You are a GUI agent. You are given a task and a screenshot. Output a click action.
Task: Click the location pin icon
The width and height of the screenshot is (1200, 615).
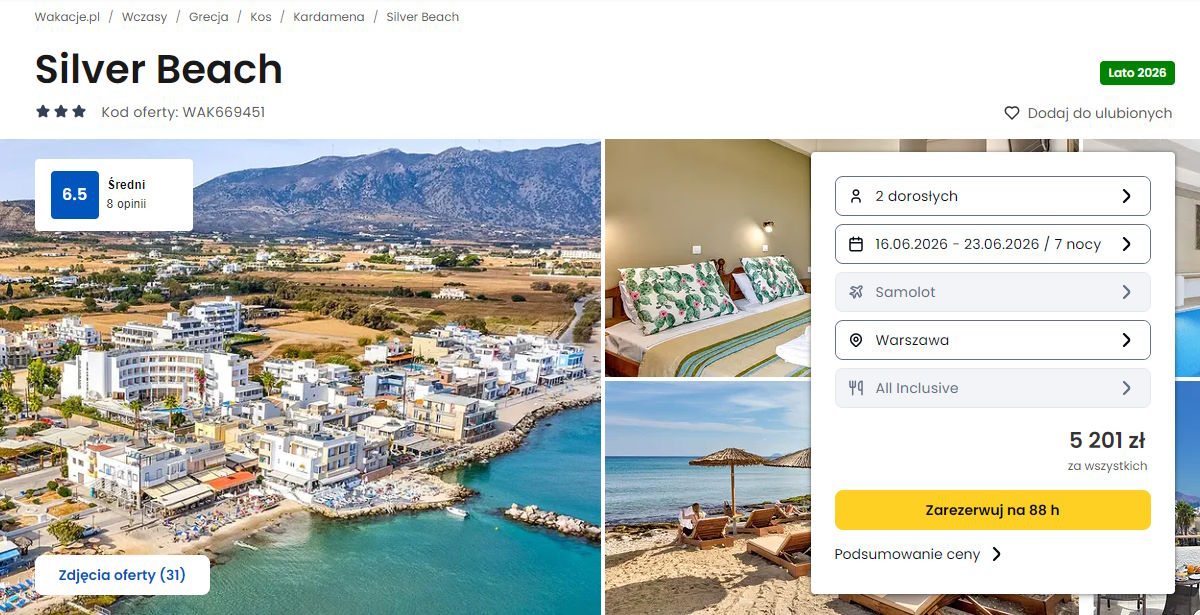tap(856, 340)
